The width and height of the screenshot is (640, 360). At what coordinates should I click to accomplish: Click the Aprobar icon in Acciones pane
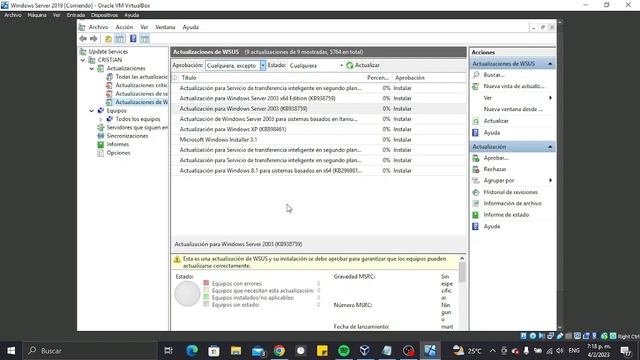coord(476,158)
